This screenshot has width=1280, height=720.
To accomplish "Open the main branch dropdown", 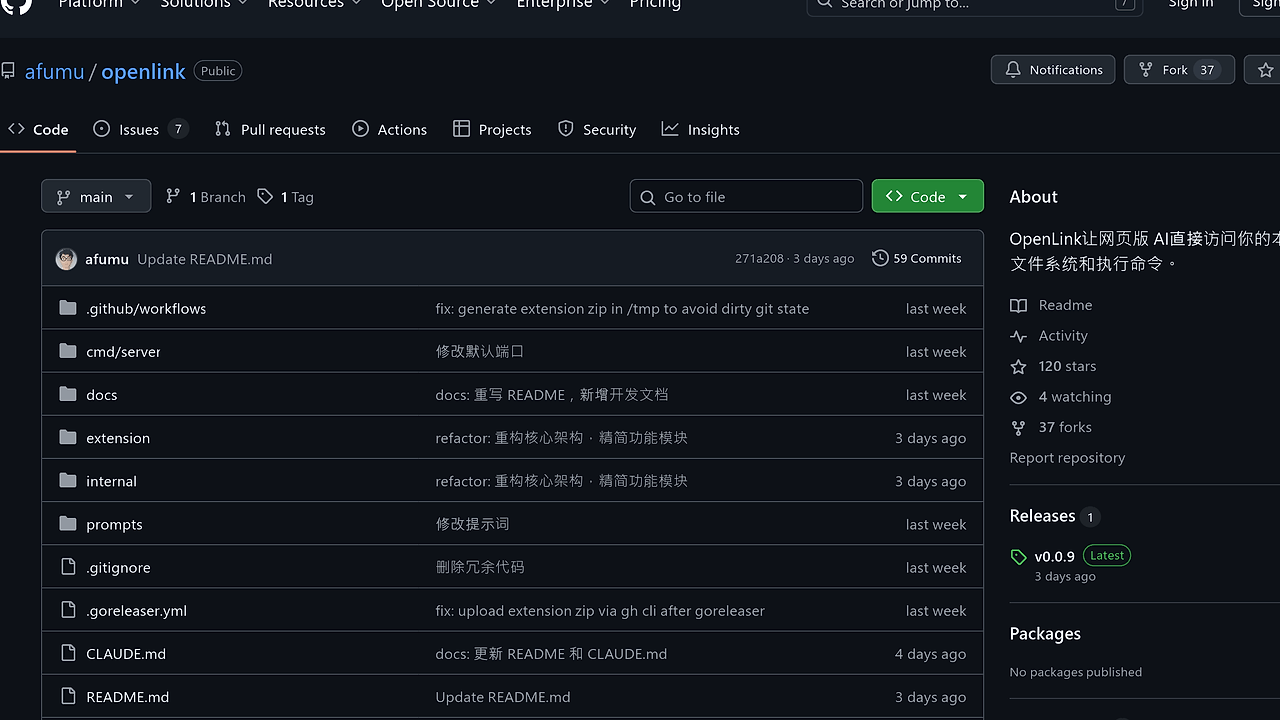I will [96, 196].
